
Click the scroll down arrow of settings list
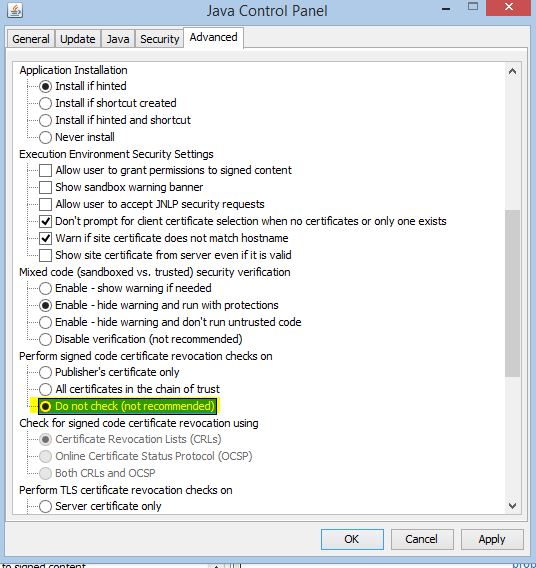tap(512, 506)
